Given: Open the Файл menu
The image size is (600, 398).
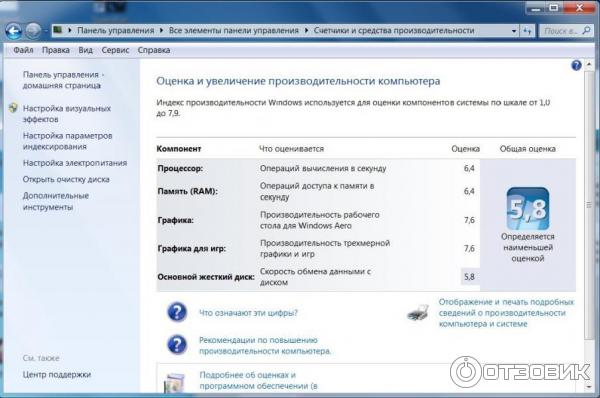Looking at the screenshot, I should pyautogui.click(x=23, y=50).
